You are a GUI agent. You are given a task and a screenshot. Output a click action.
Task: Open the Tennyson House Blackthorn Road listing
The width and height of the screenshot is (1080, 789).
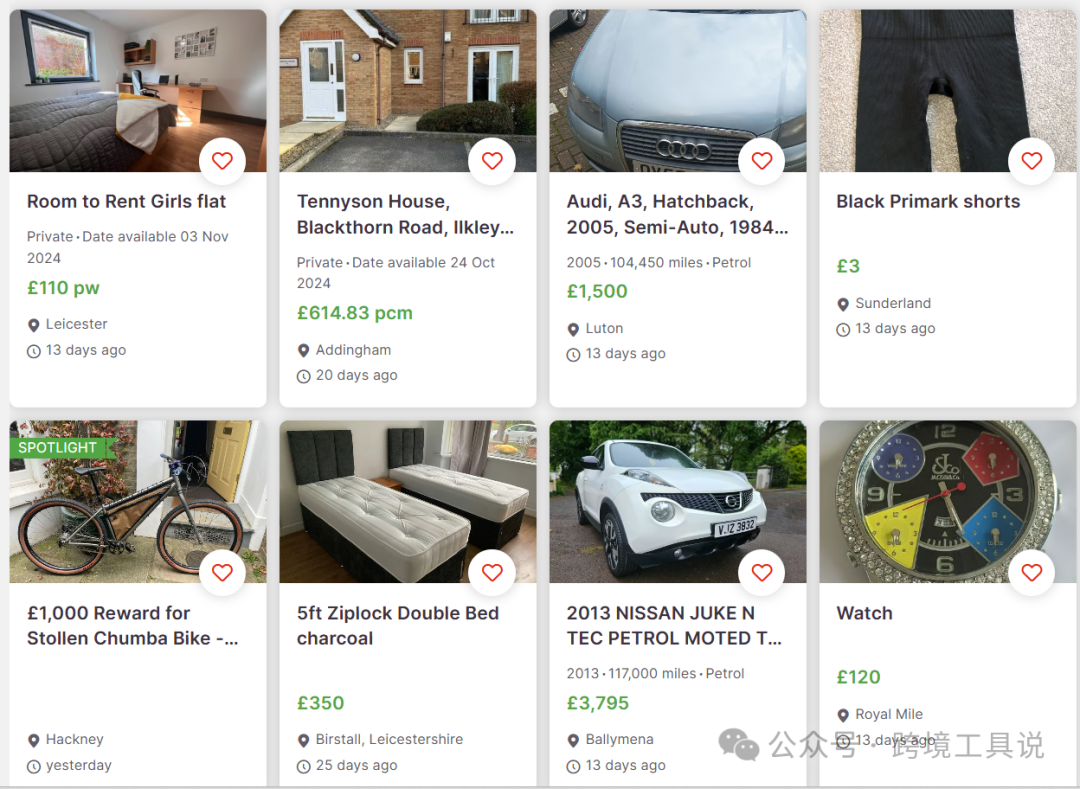[404, 214]
